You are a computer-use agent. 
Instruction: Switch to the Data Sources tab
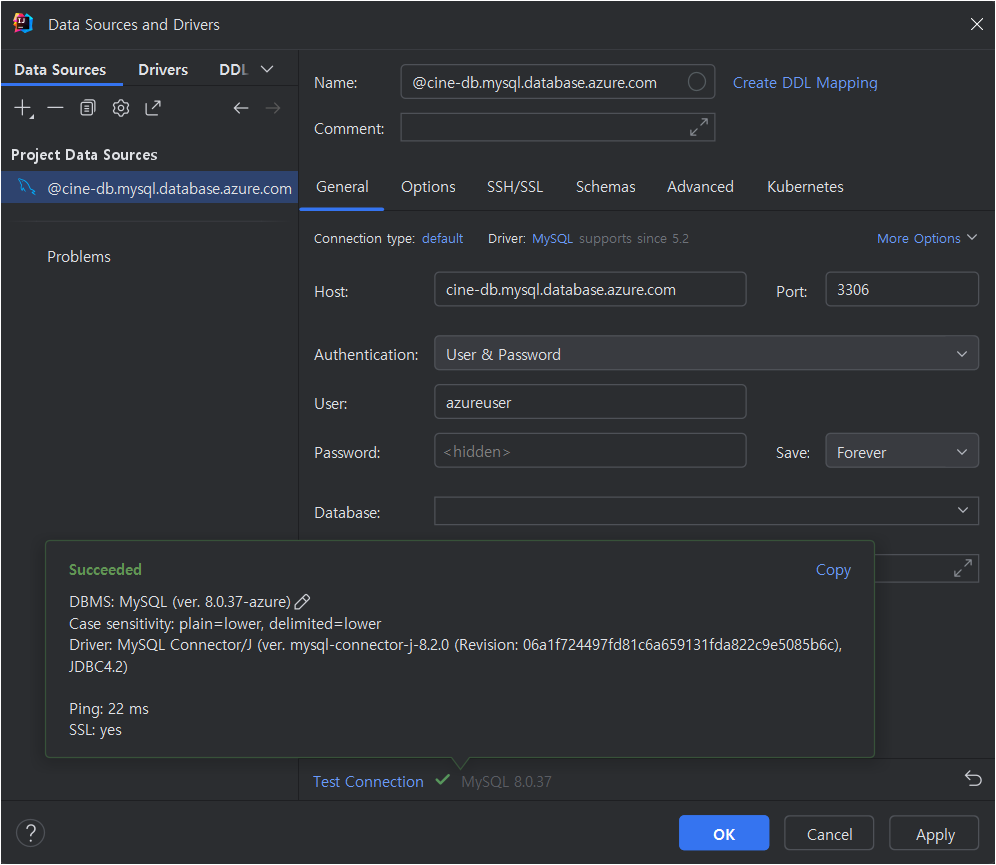[60, 69]
